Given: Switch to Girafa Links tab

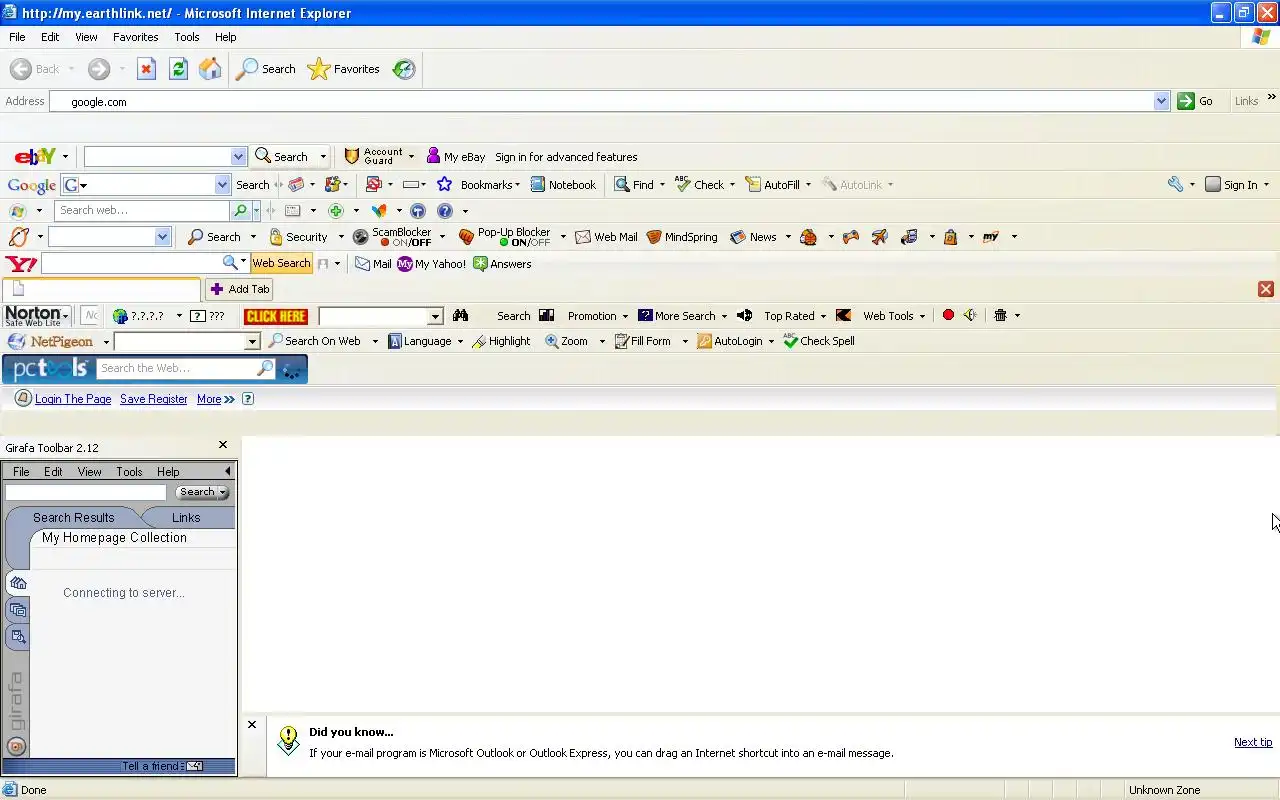Looking at the screenshot, I should (186, 518).
